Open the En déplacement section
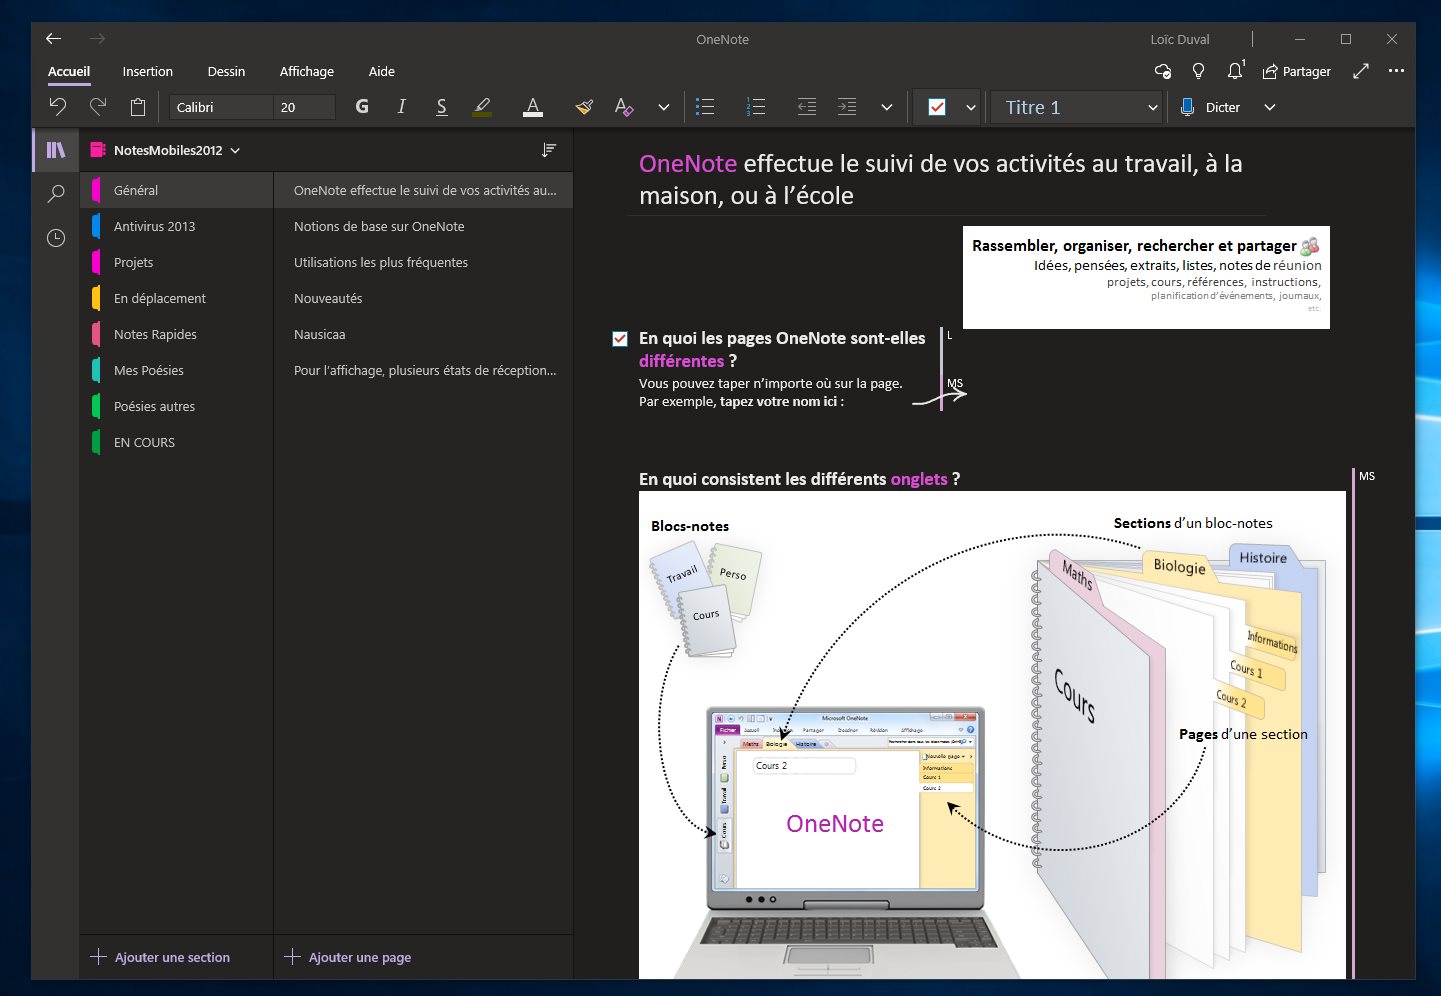 coord(177,298)
